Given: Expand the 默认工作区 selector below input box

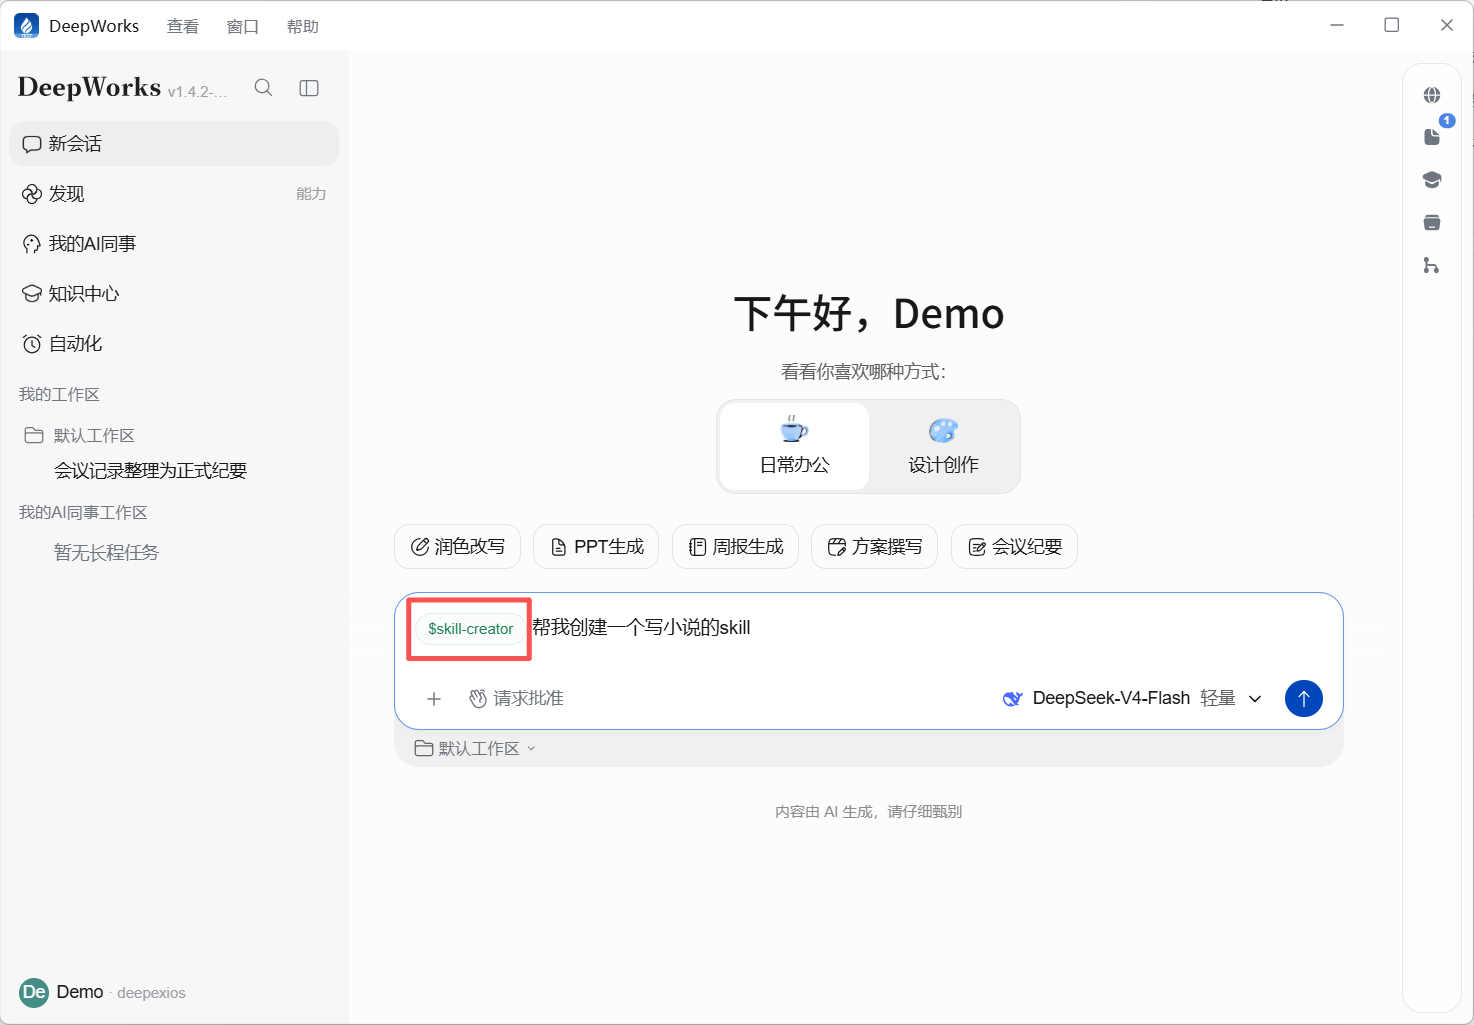Looking at the screenshot, I should pos(476,748).
